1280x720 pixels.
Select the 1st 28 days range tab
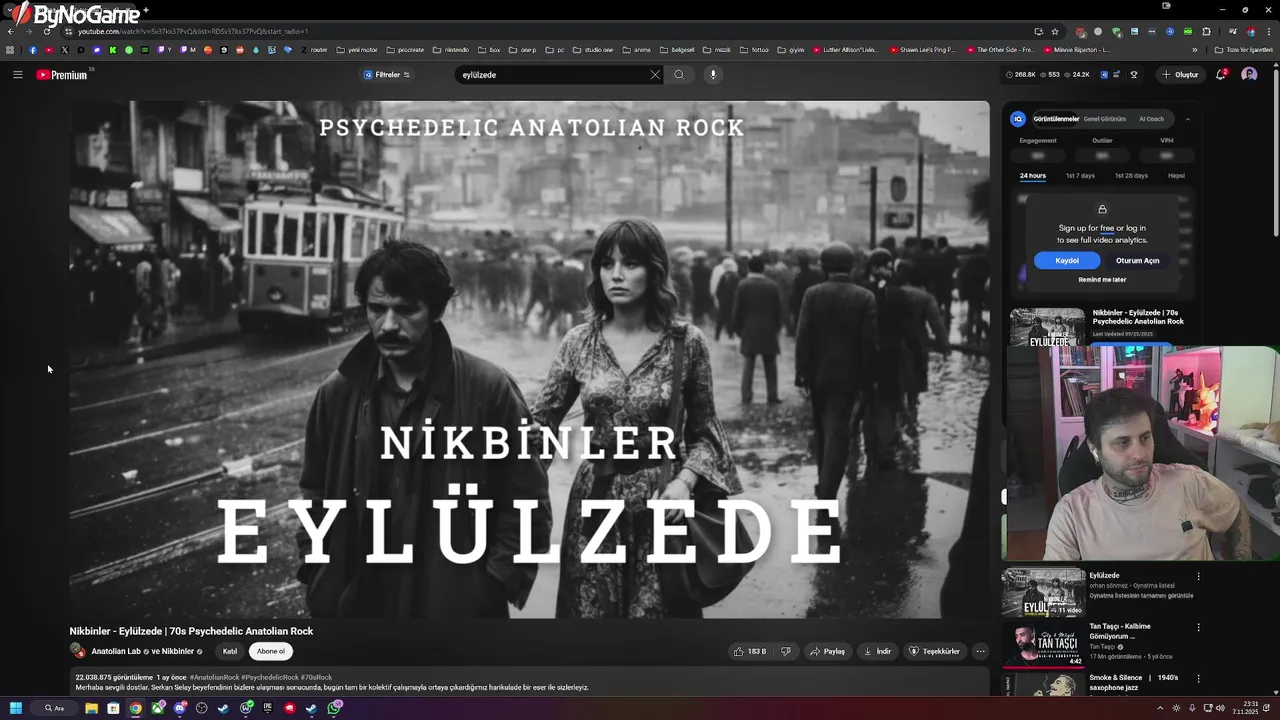click(x=1131, y=176)
